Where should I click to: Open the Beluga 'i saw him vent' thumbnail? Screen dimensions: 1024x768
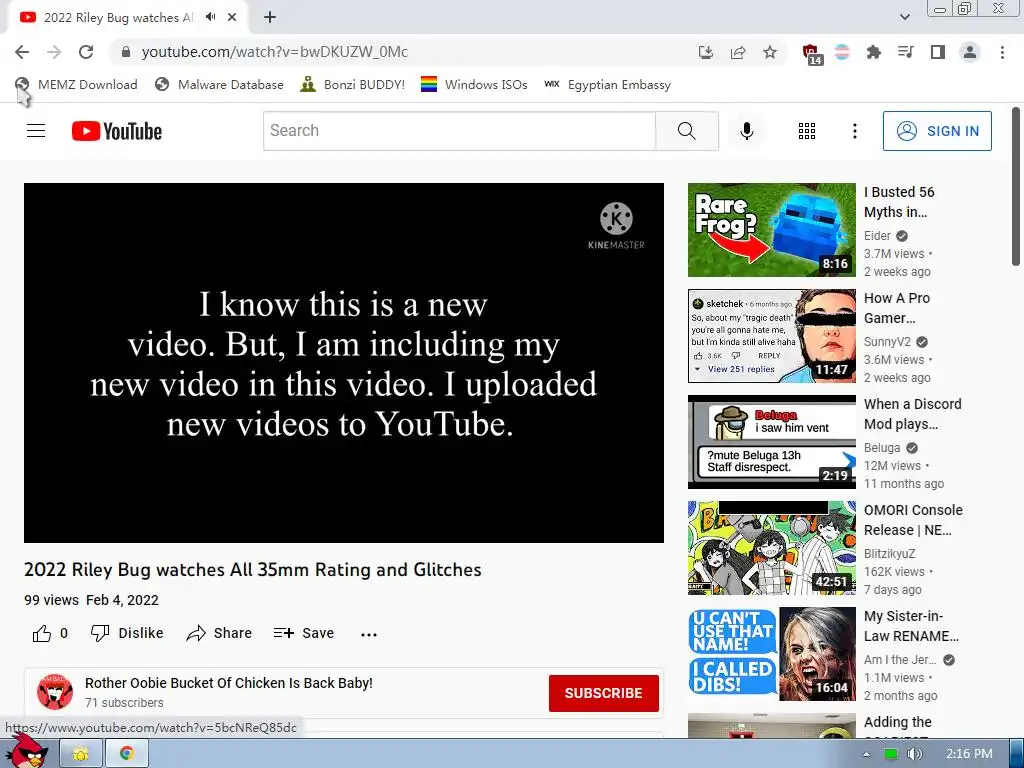[x=771, y=441]
